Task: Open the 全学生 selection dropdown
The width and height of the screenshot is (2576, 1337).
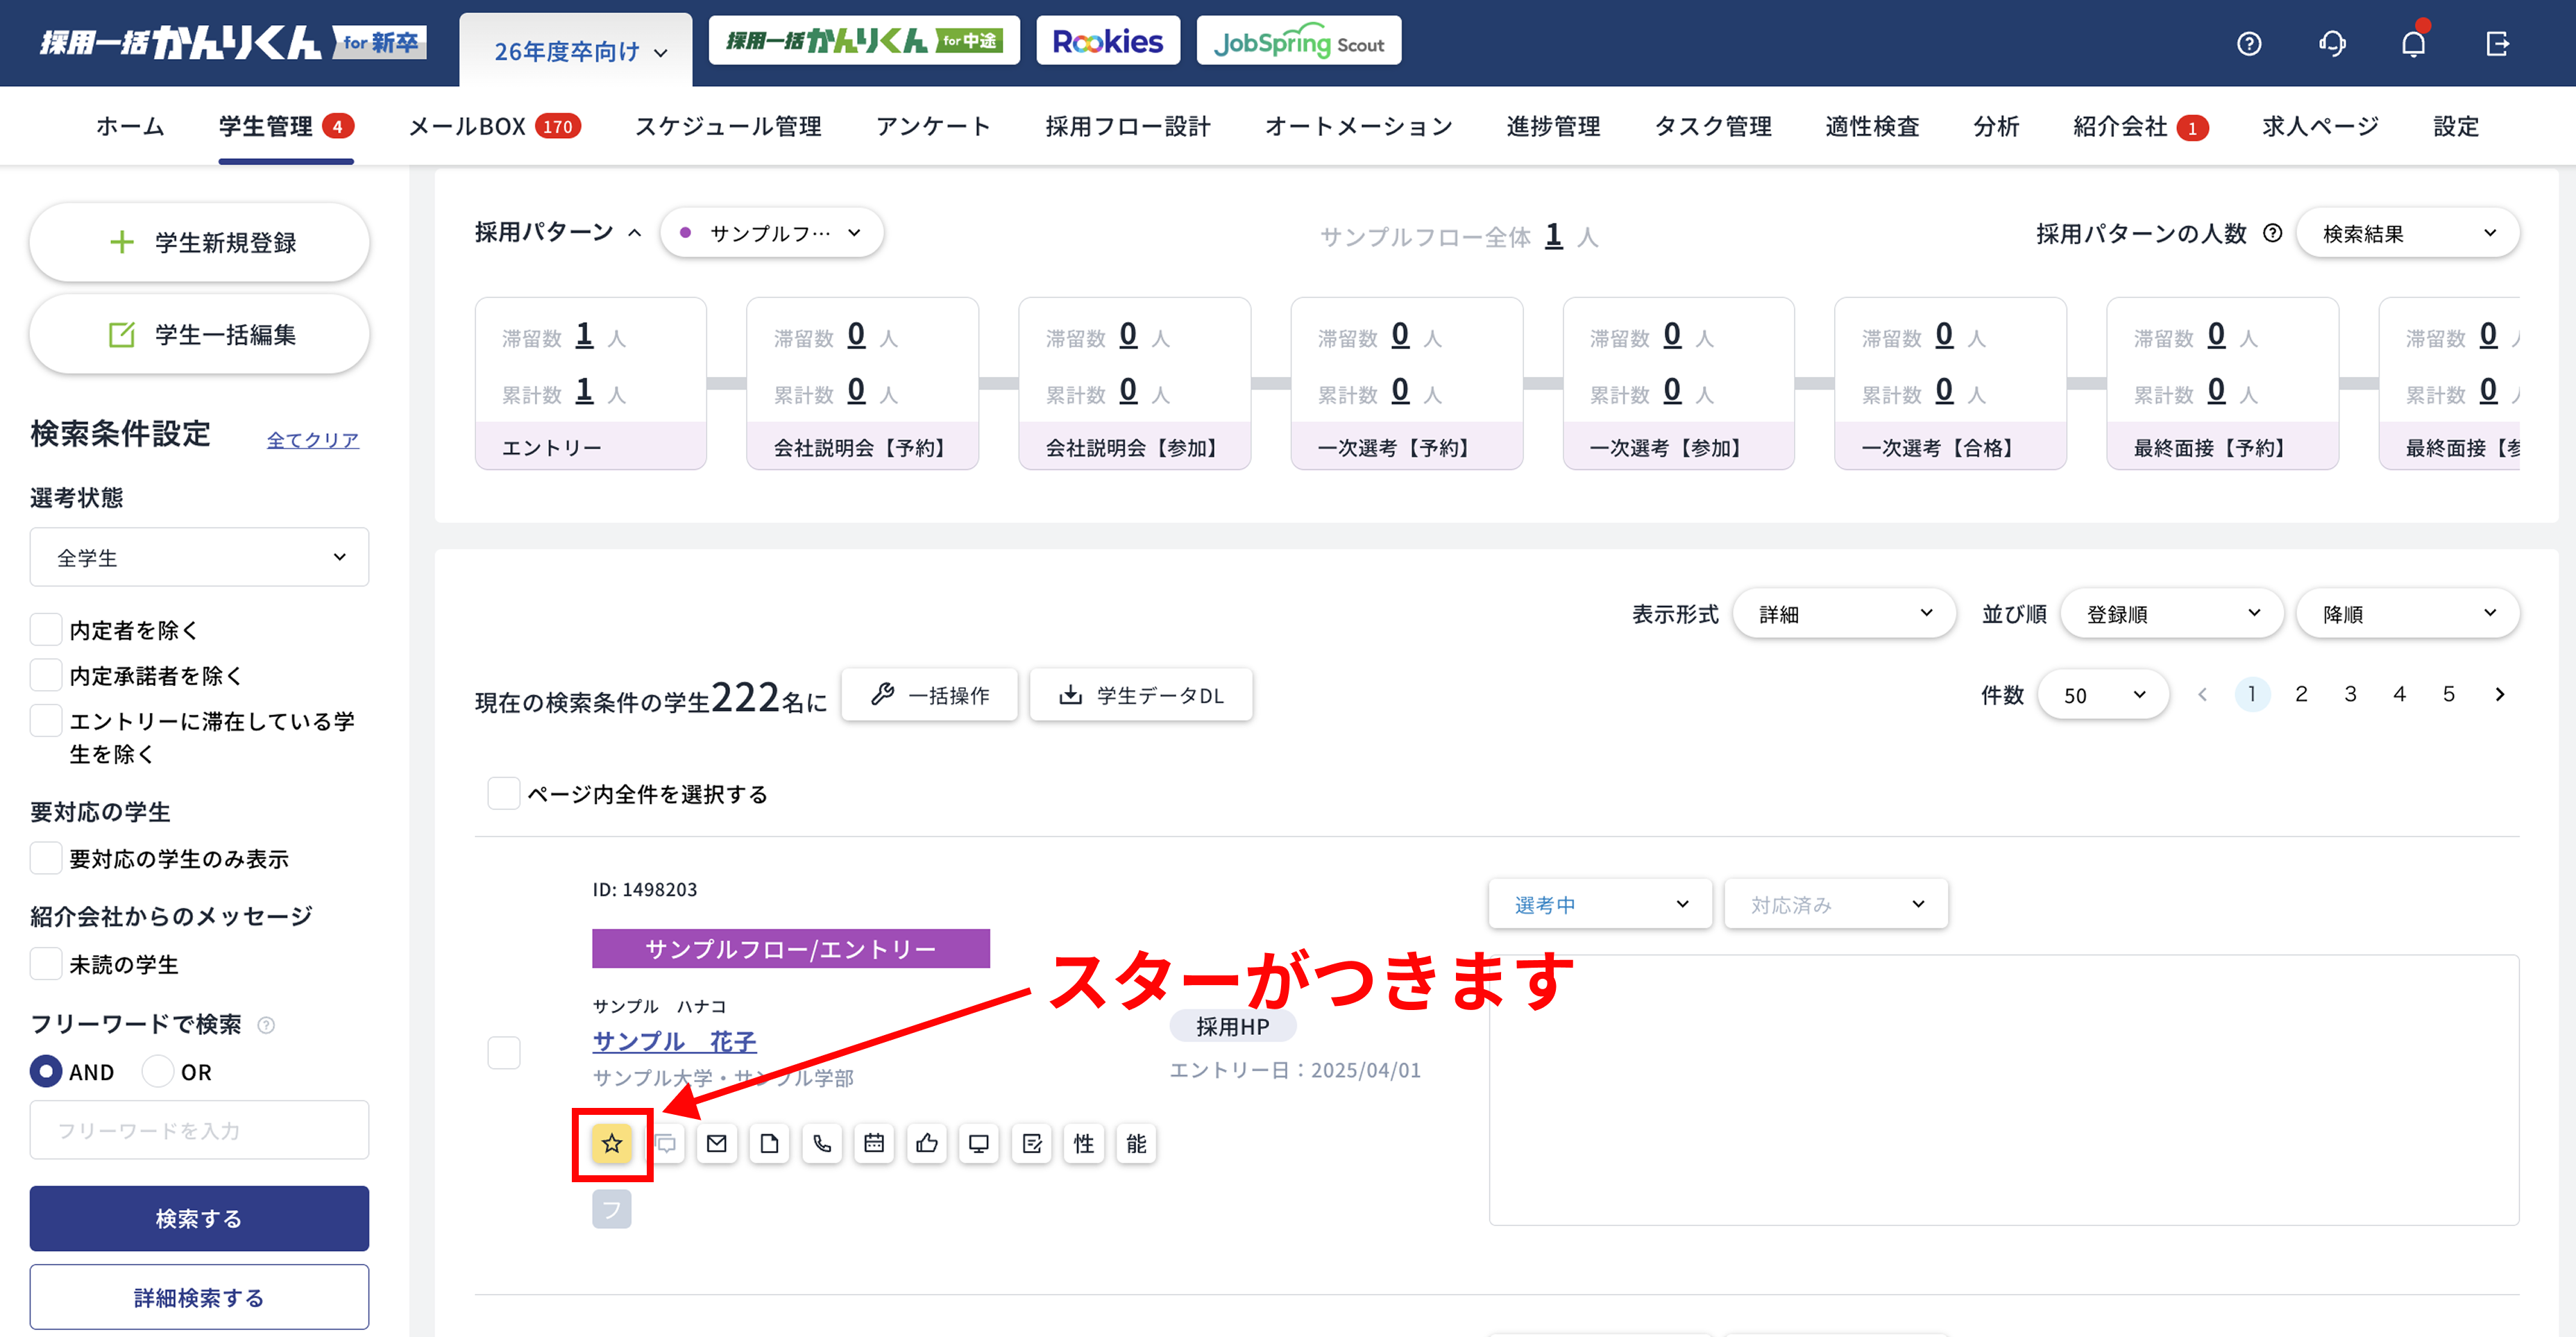Action: point(199,557)
